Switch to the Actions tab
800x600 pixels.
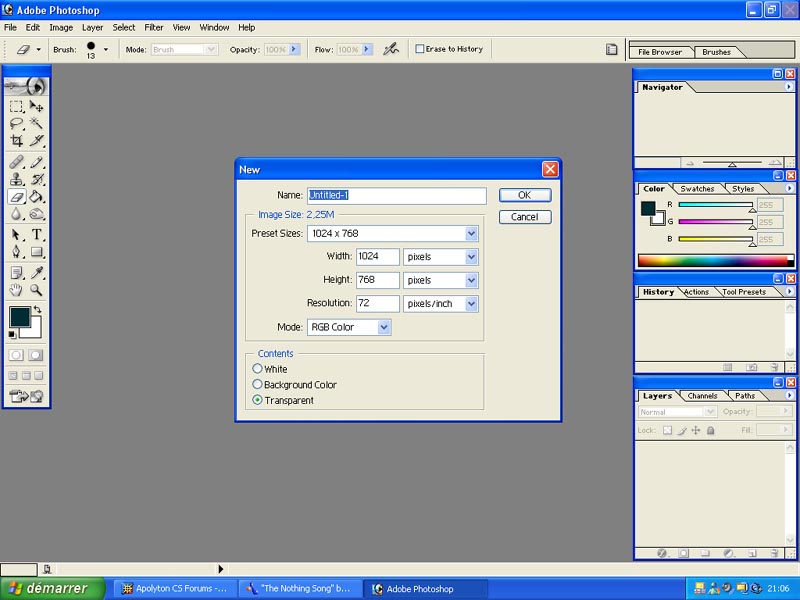tap(696, 292)
